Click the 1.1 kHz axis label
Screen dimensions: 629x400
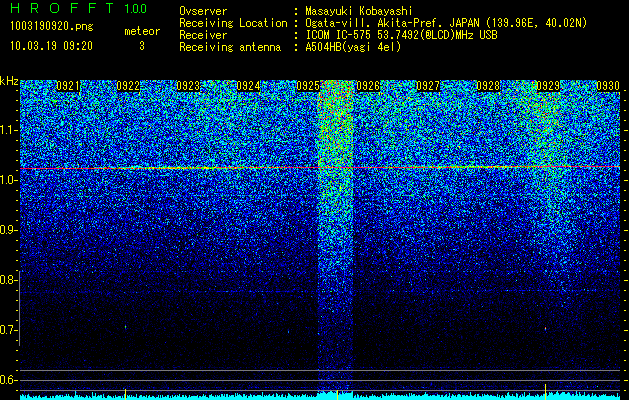tap(8, 130)
